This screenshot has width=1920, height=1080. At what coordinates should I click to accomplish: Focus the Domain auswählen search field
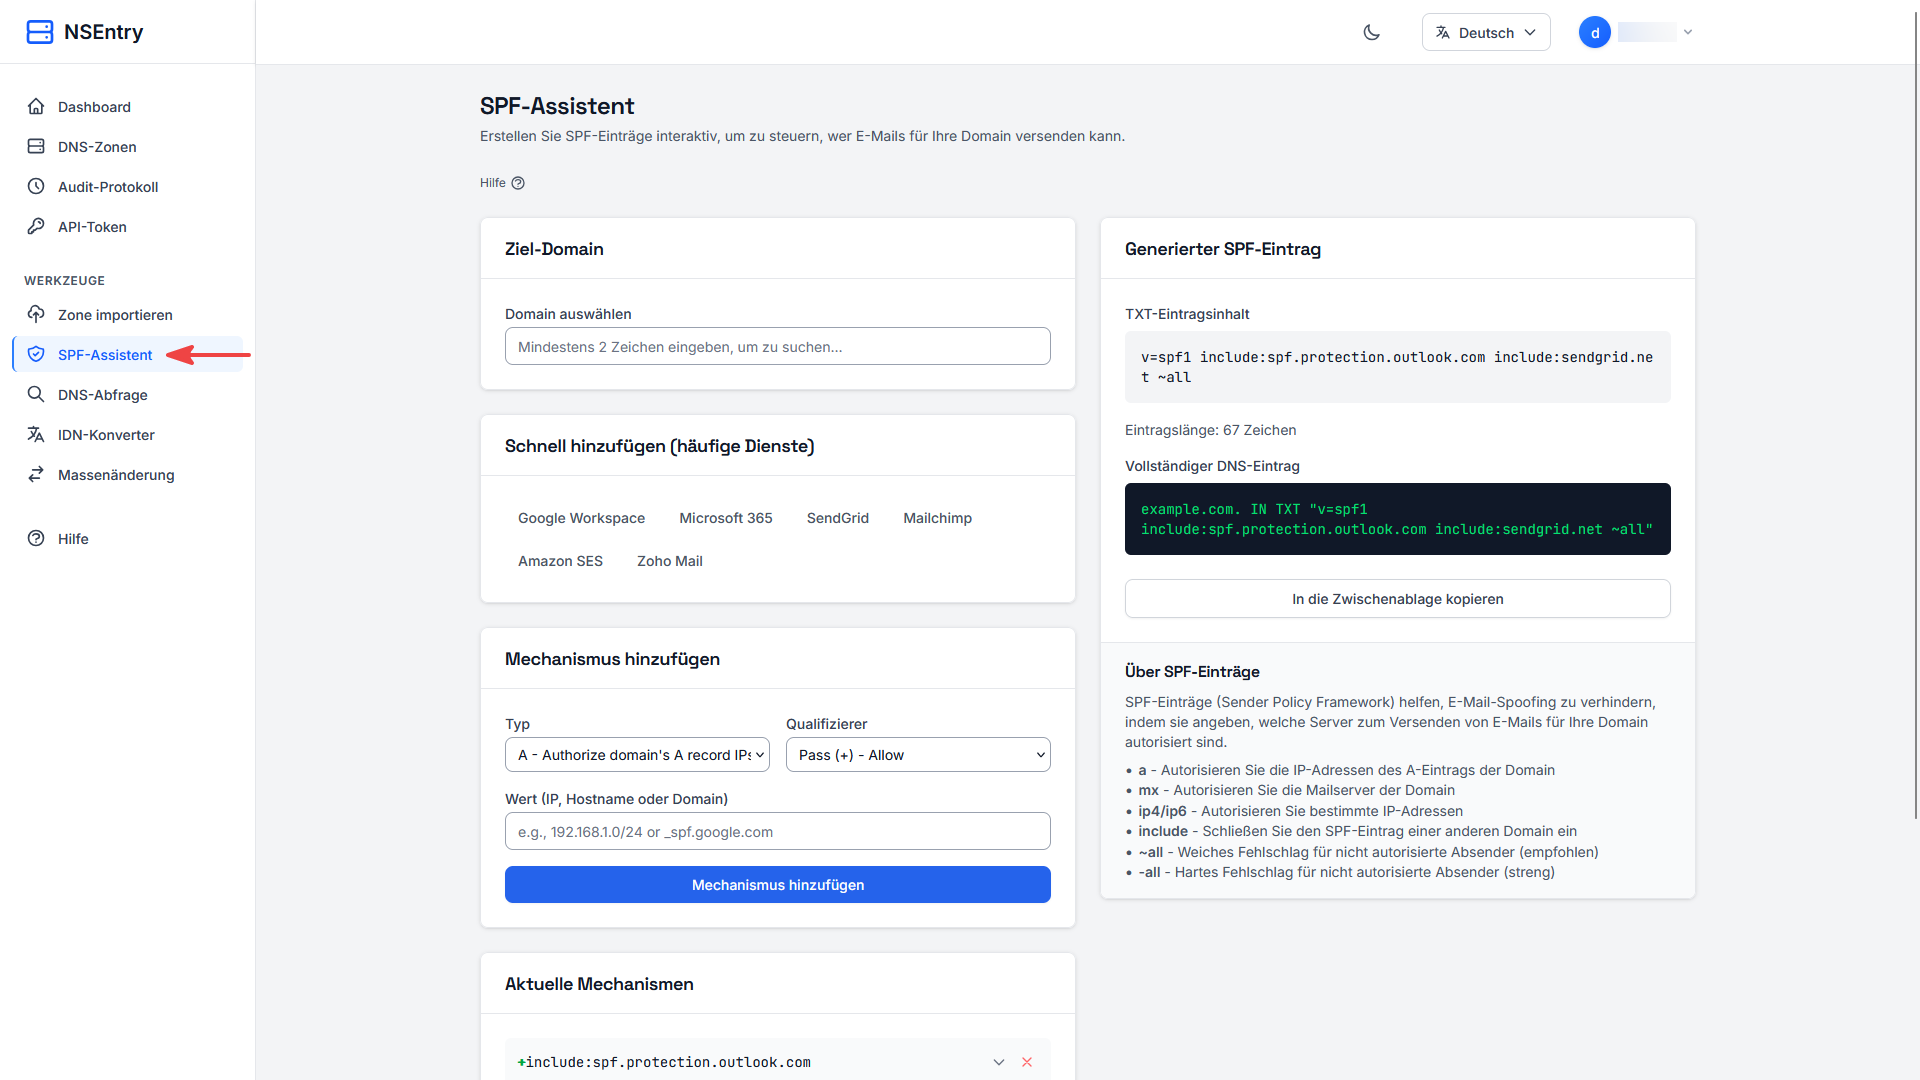778,347
